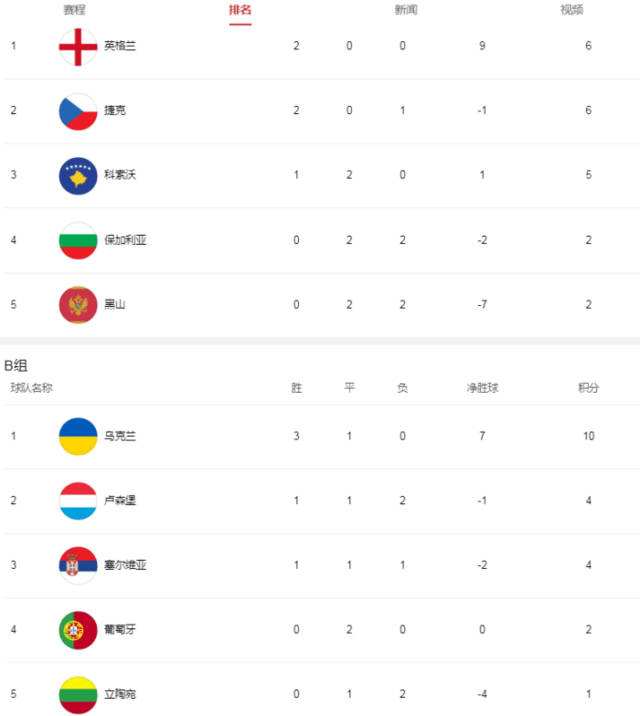
Task: Click the 净胜球 goal difference header
Action: click(x=482, y=388)
